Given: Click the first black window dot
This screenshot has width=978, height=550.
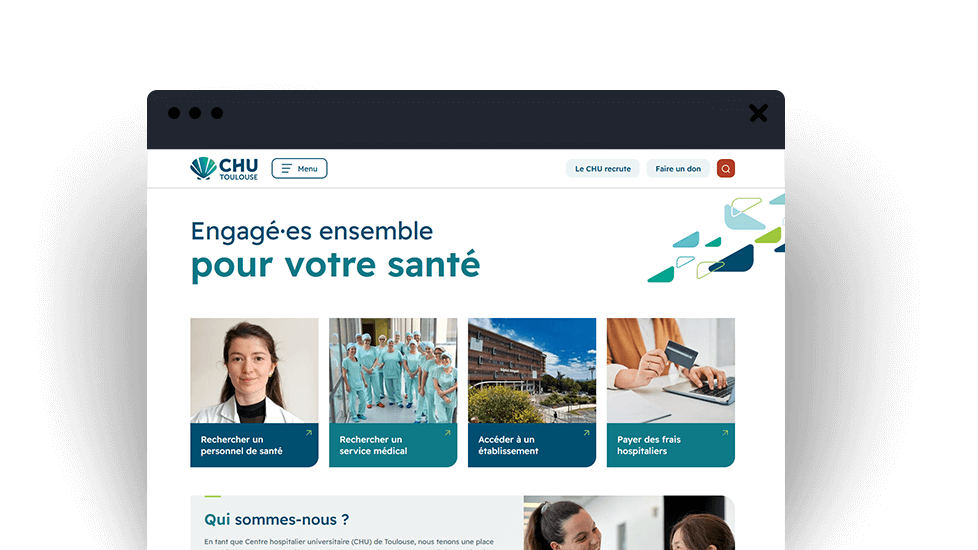Looking at the screenshot, I should click(174, 113).
